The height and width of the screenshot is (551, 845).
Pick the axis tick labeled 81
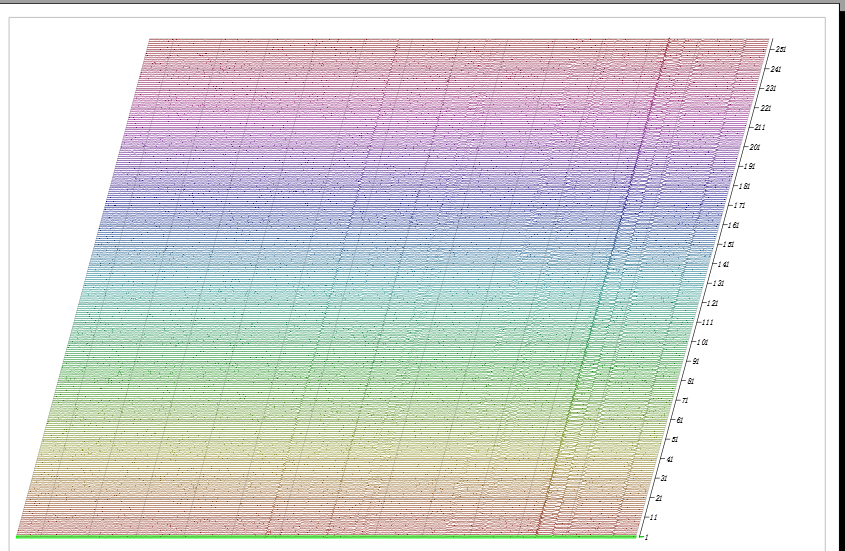(x=689, y=381)
